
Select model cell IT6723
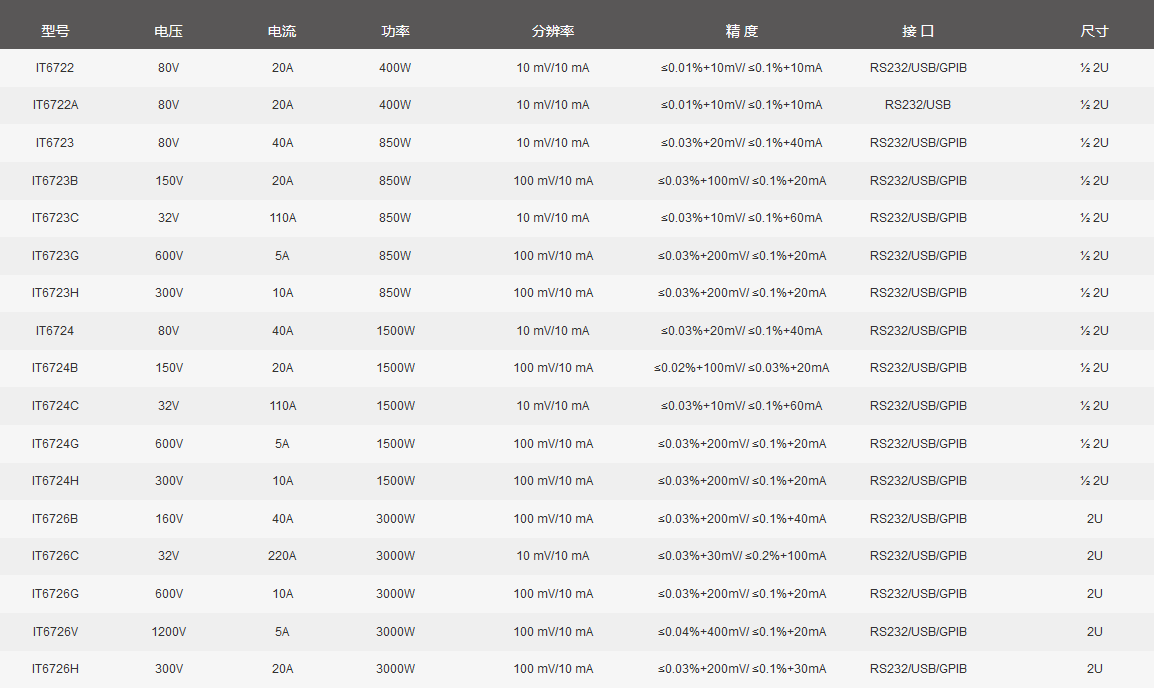click(x=55, y=143)
